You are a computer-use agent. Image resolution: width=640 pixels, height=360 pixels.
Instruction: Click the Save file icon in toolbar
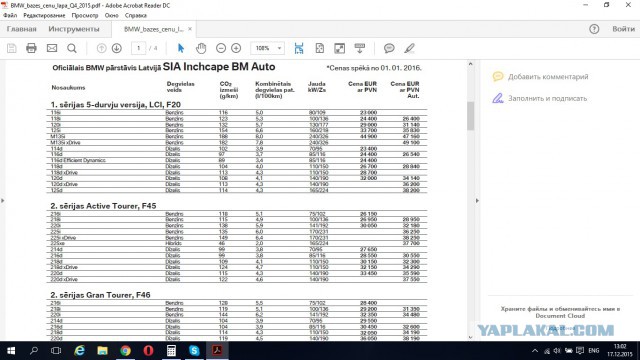(11, 48)
